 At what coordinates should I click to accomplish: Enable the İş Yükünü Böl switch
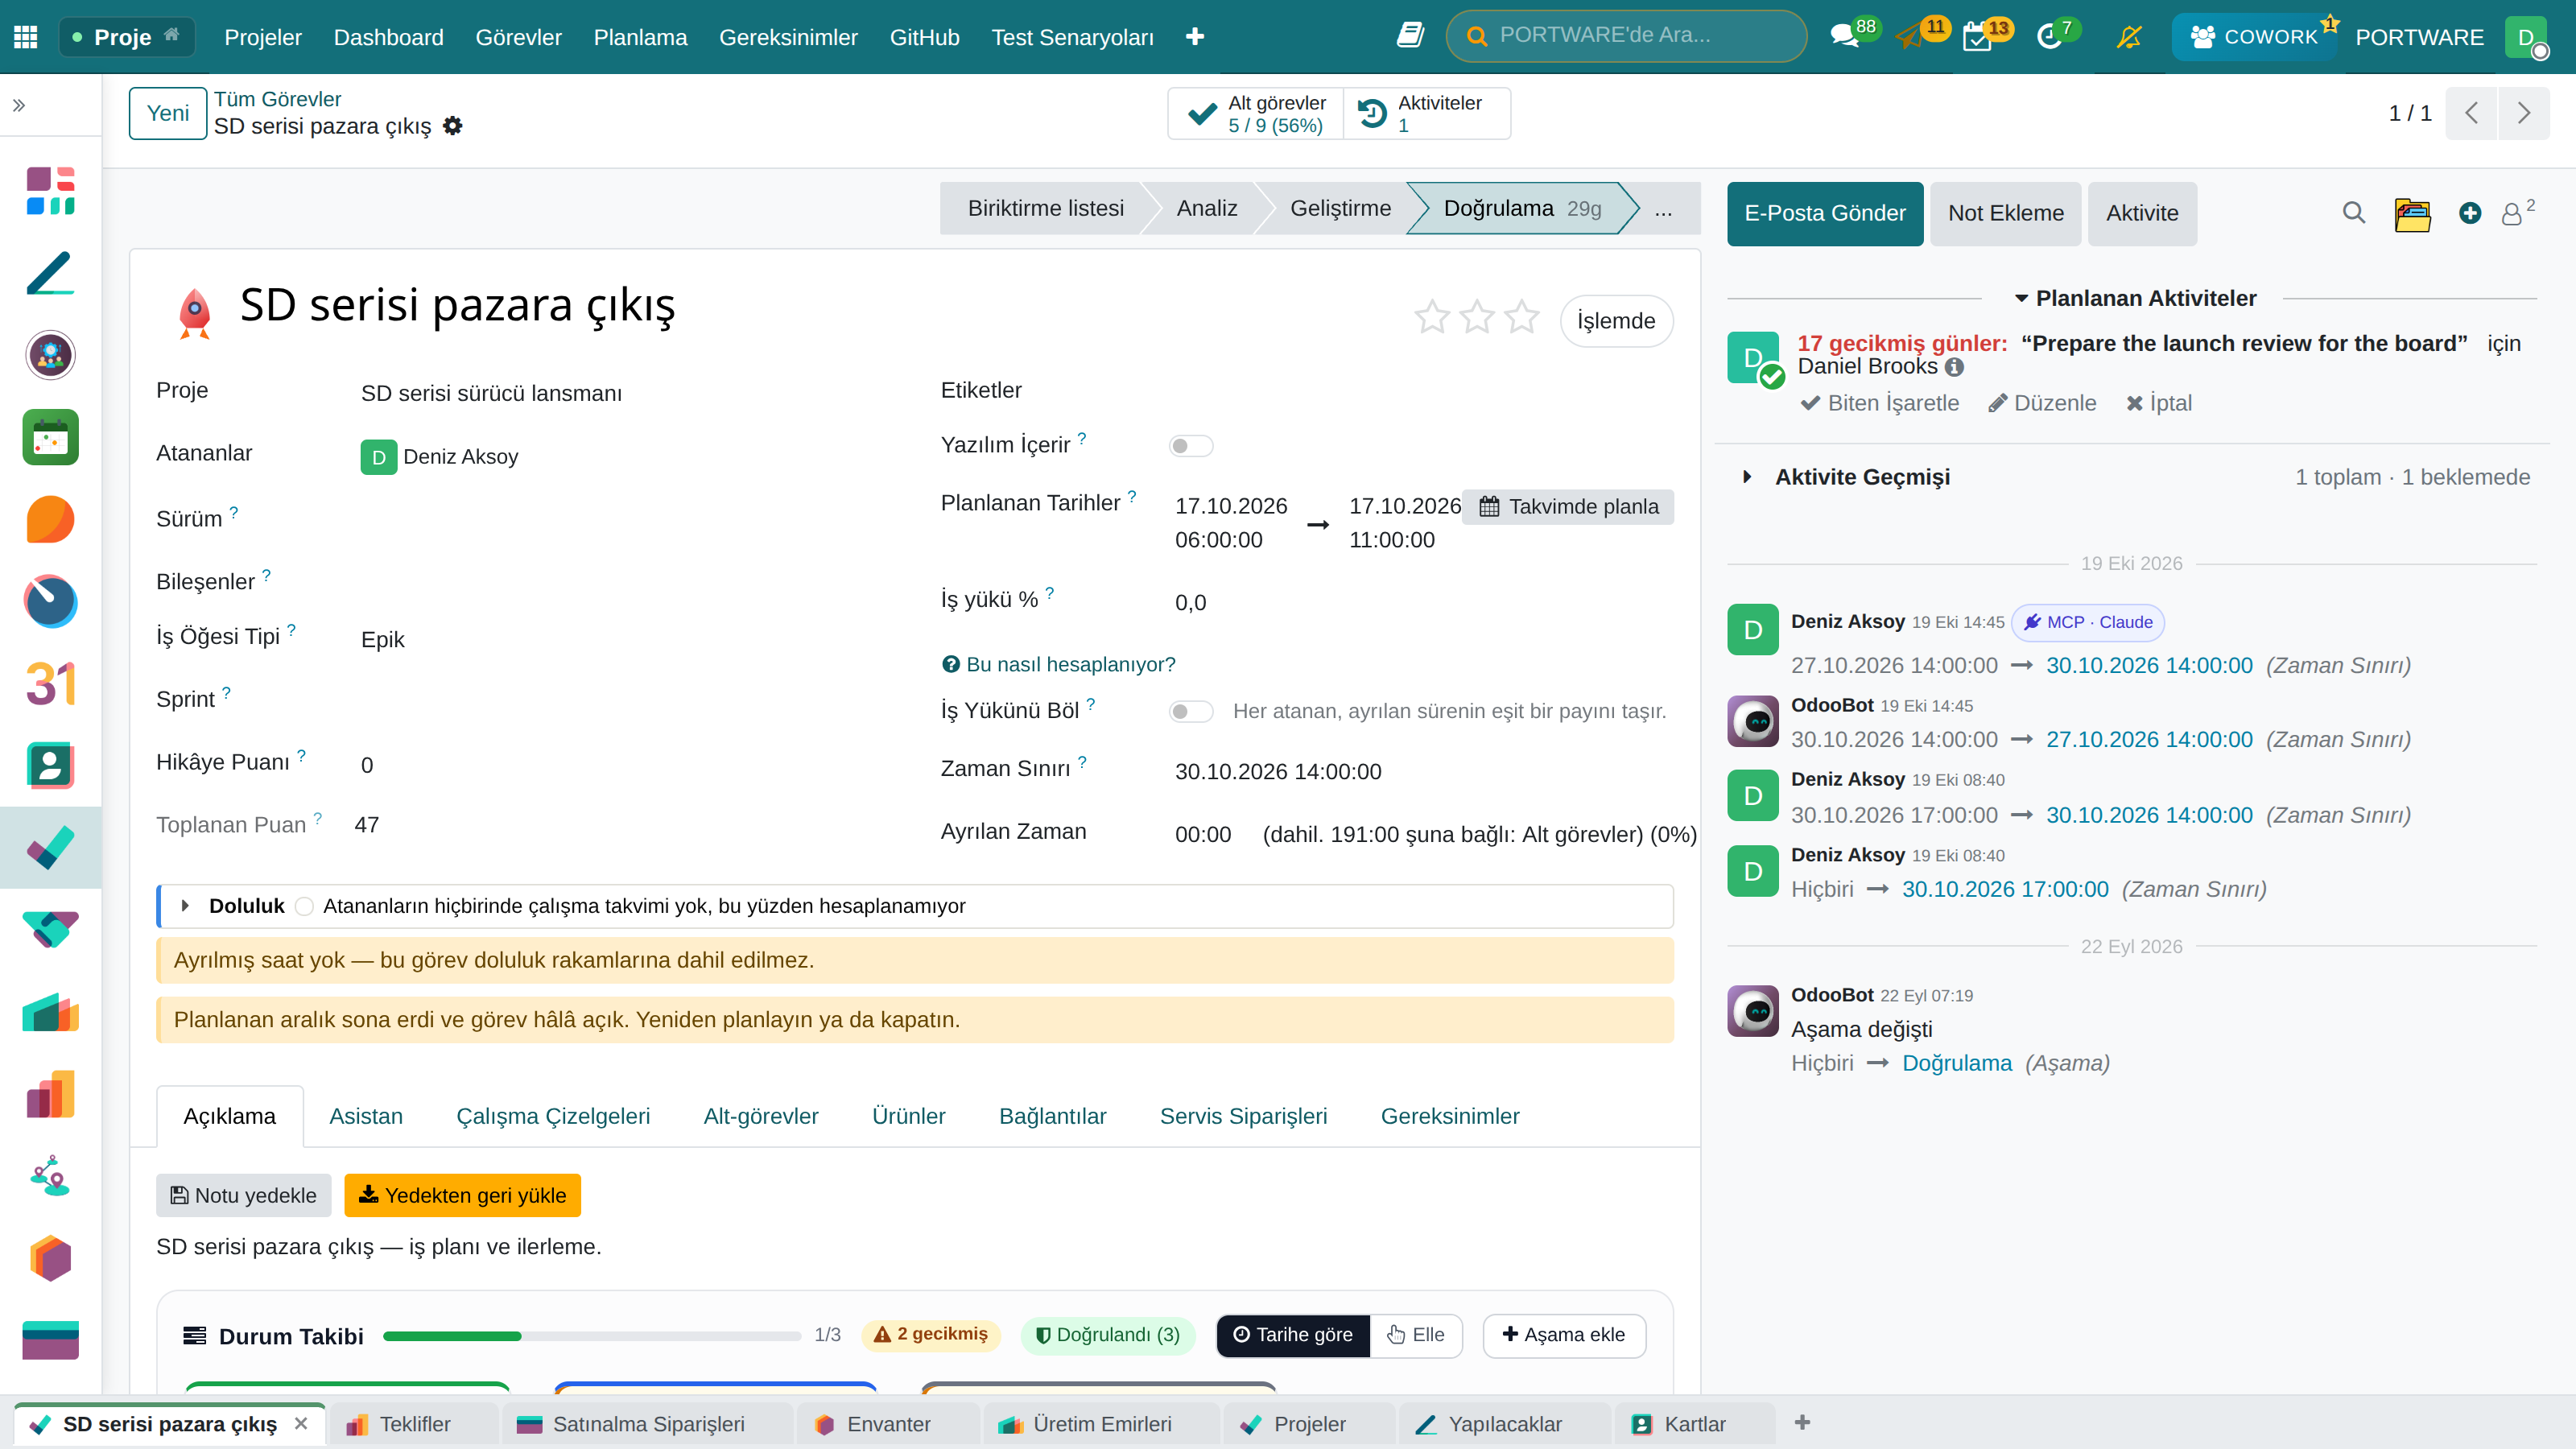pos(1190,711)
